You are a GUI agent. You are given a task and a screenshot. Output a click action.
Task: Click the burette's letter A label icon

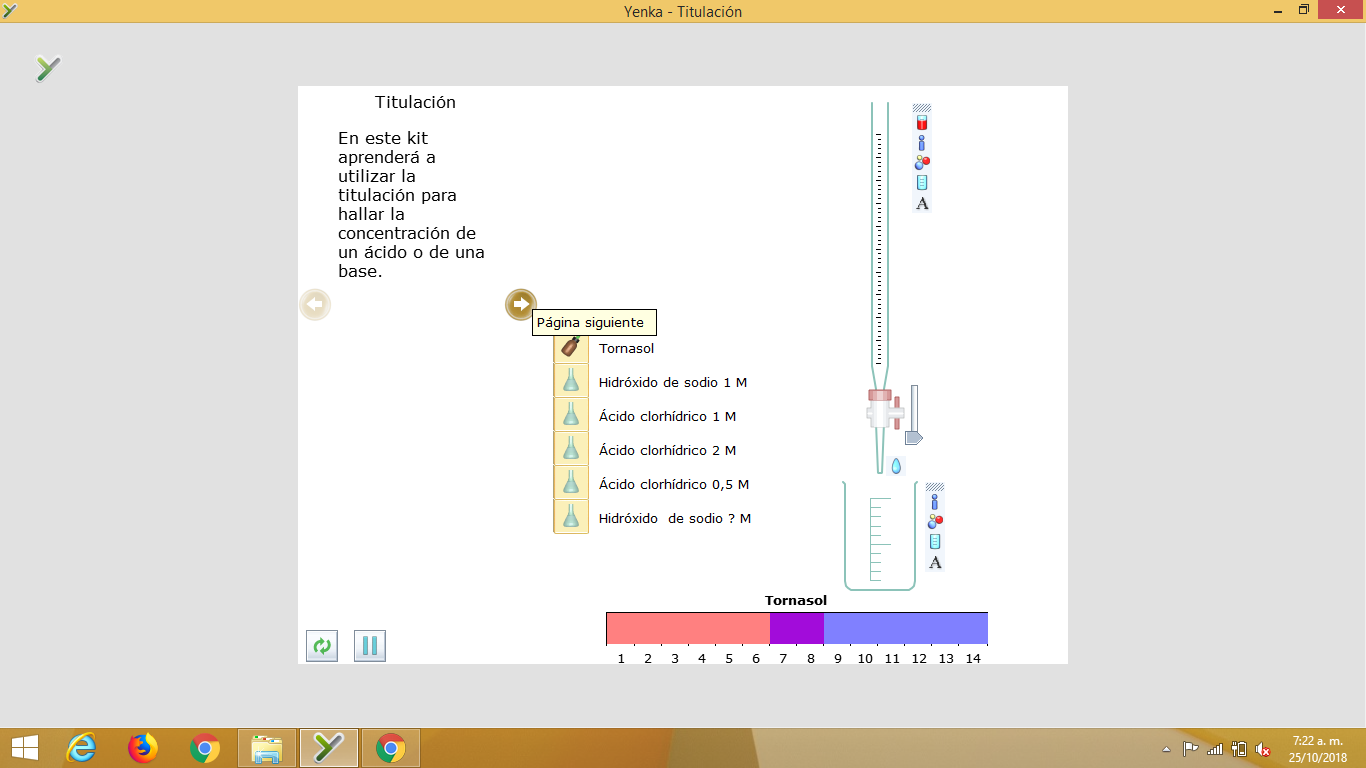[922, 203]
